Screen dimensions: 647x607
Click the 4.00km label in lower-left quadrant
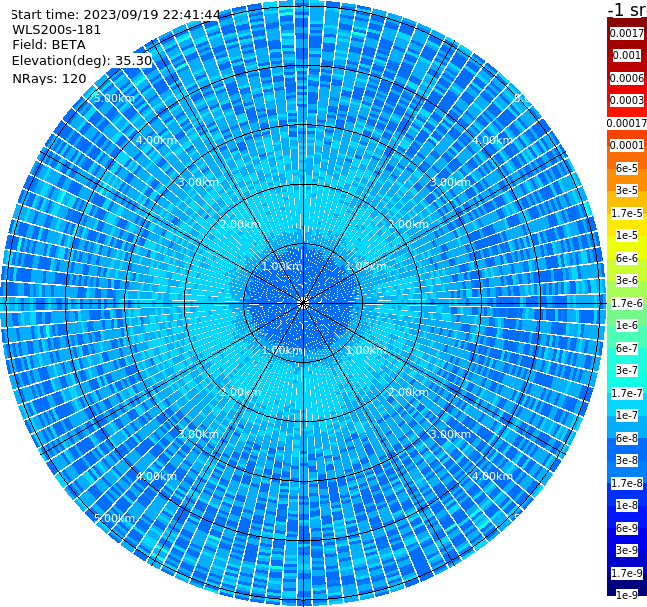(156, 476)
